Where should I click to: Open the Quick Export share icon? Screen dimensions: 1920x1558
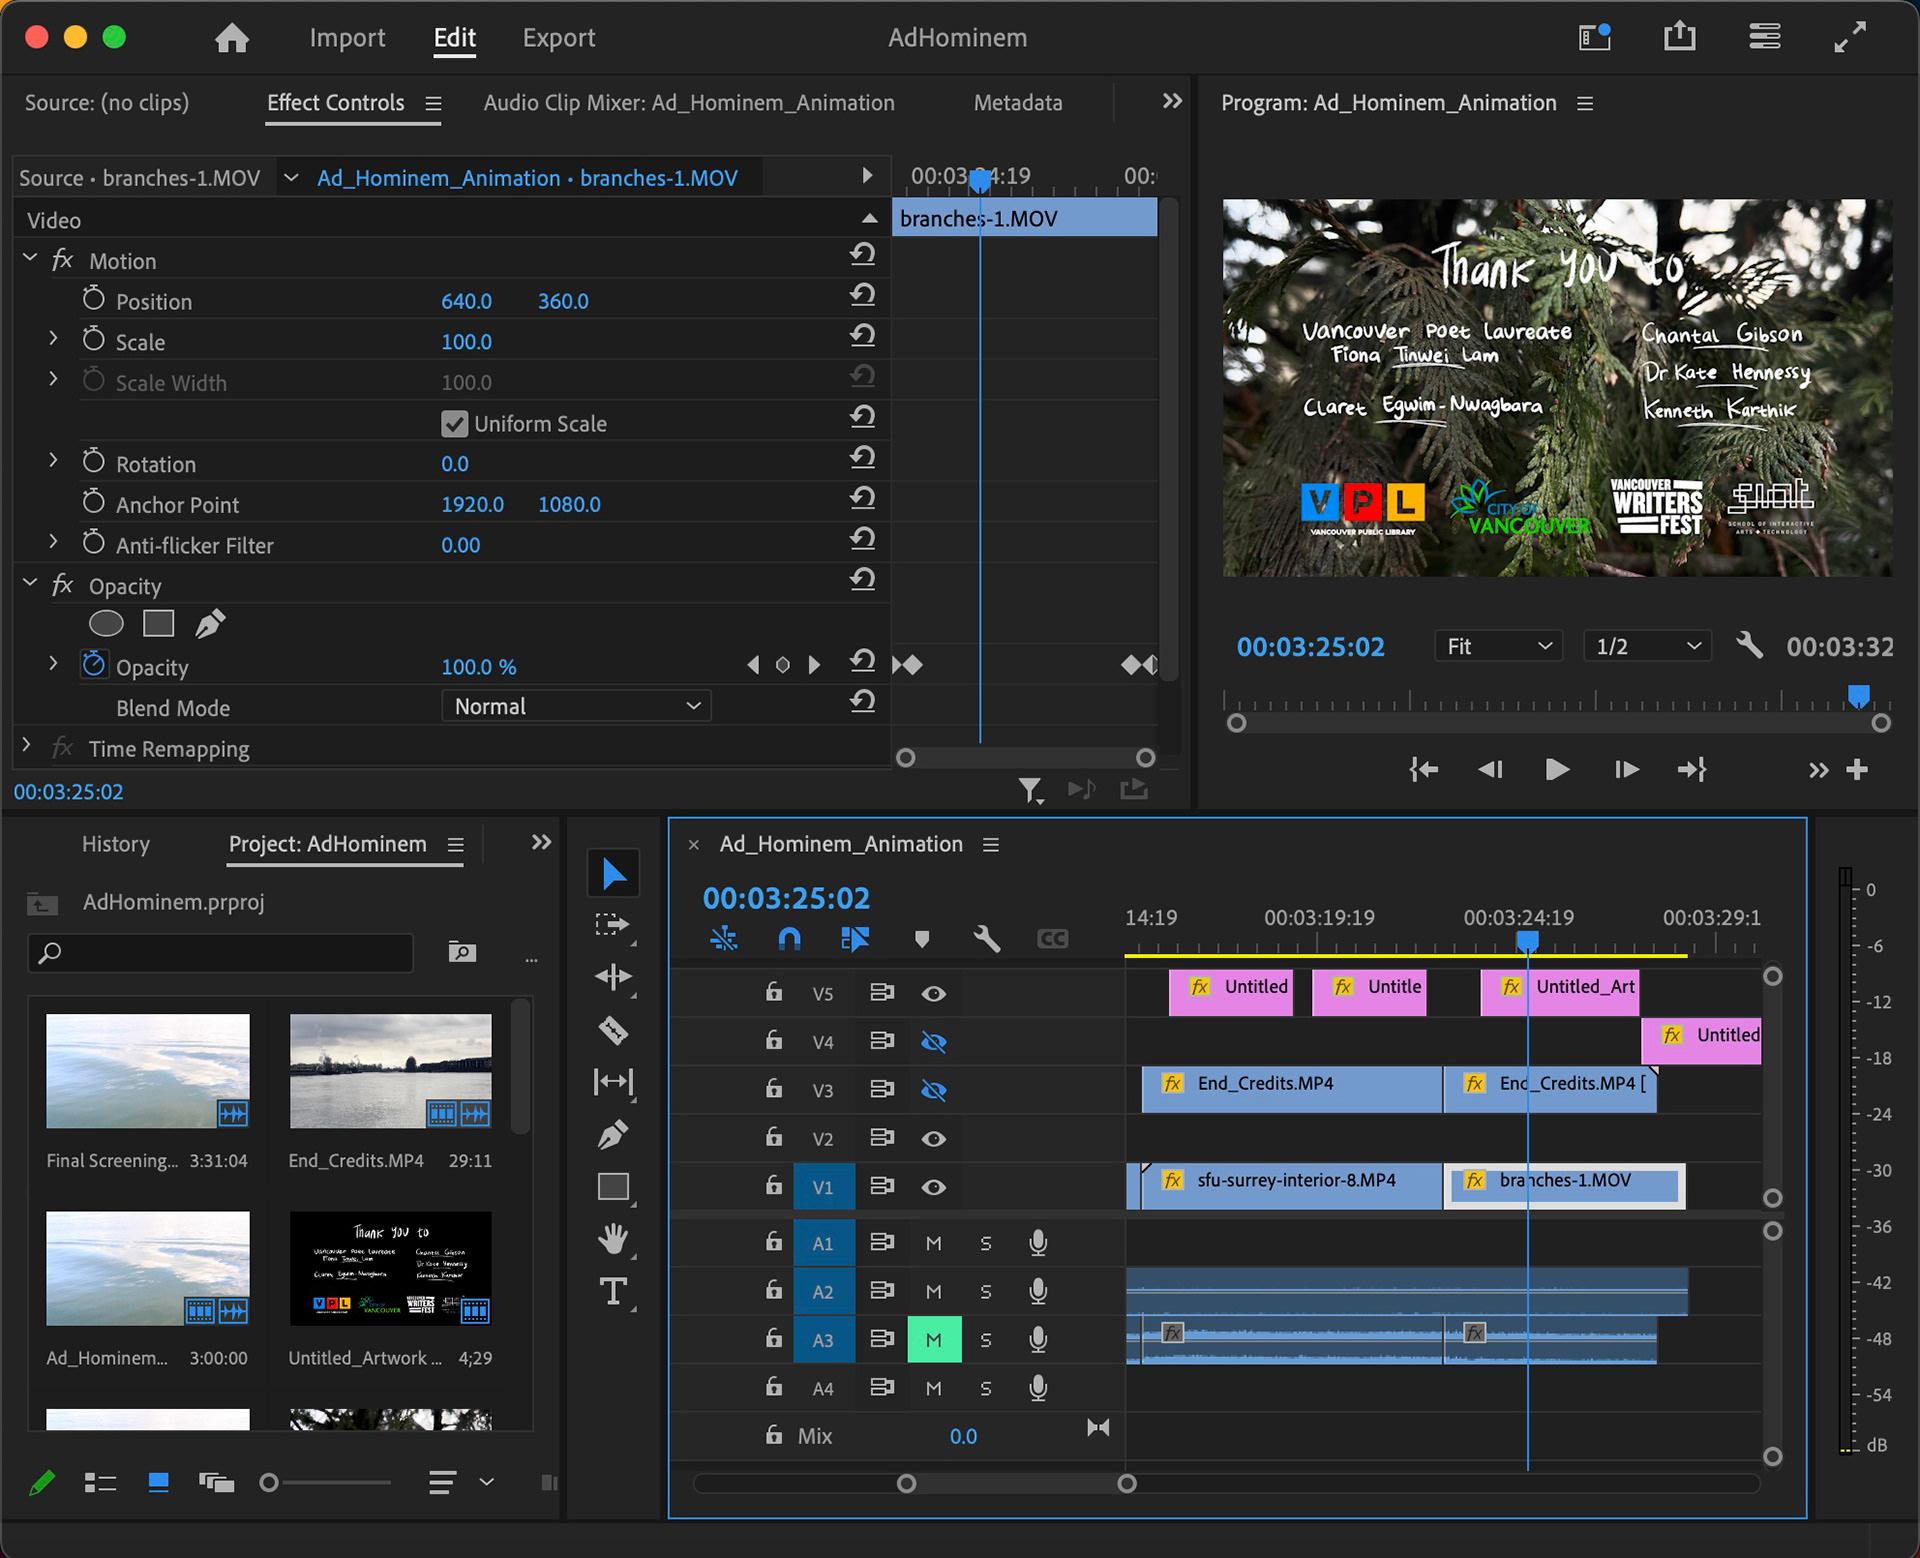(x=1680, y=37)
